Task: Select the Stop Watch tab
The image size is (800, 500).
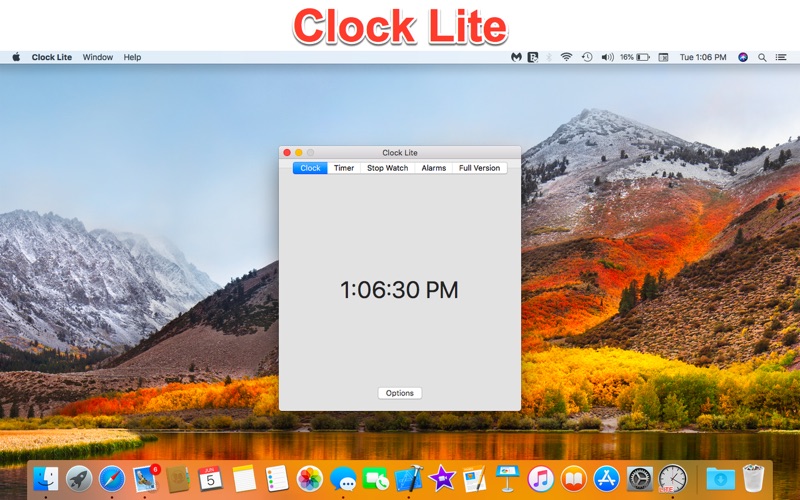Action: pos(388,168)
